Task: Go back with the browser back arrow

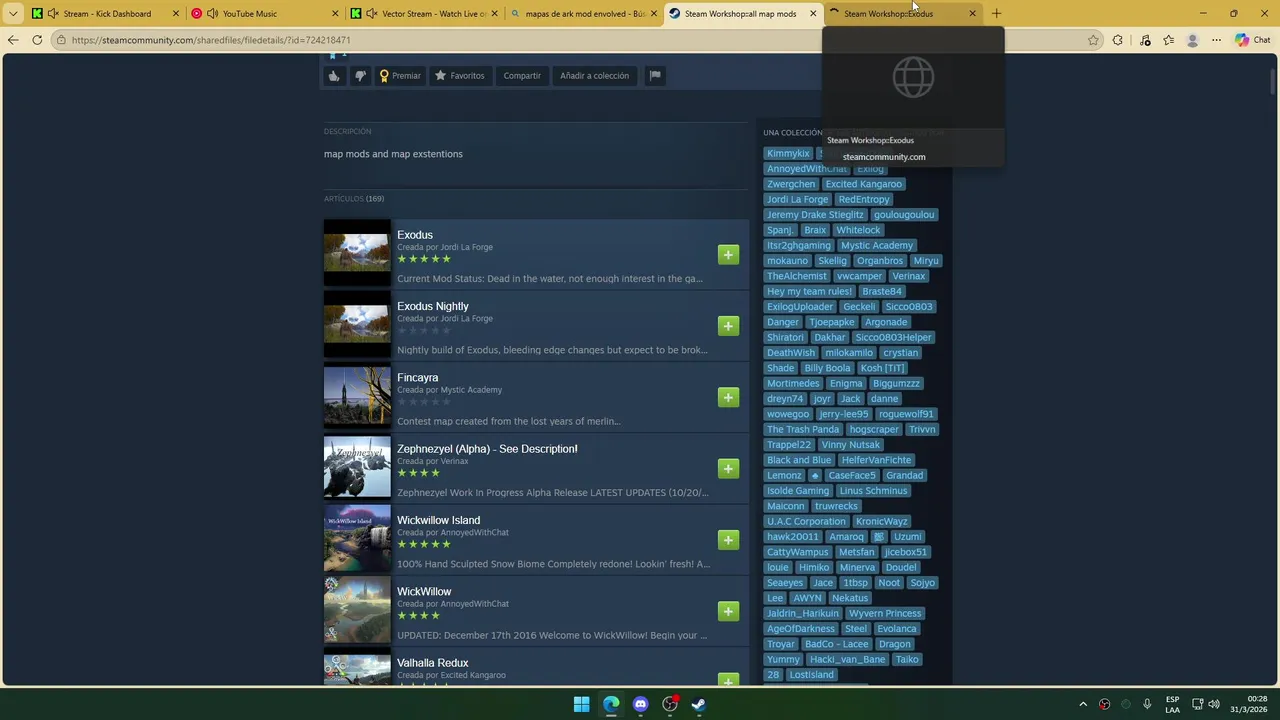Action: [x=13, y=40]
